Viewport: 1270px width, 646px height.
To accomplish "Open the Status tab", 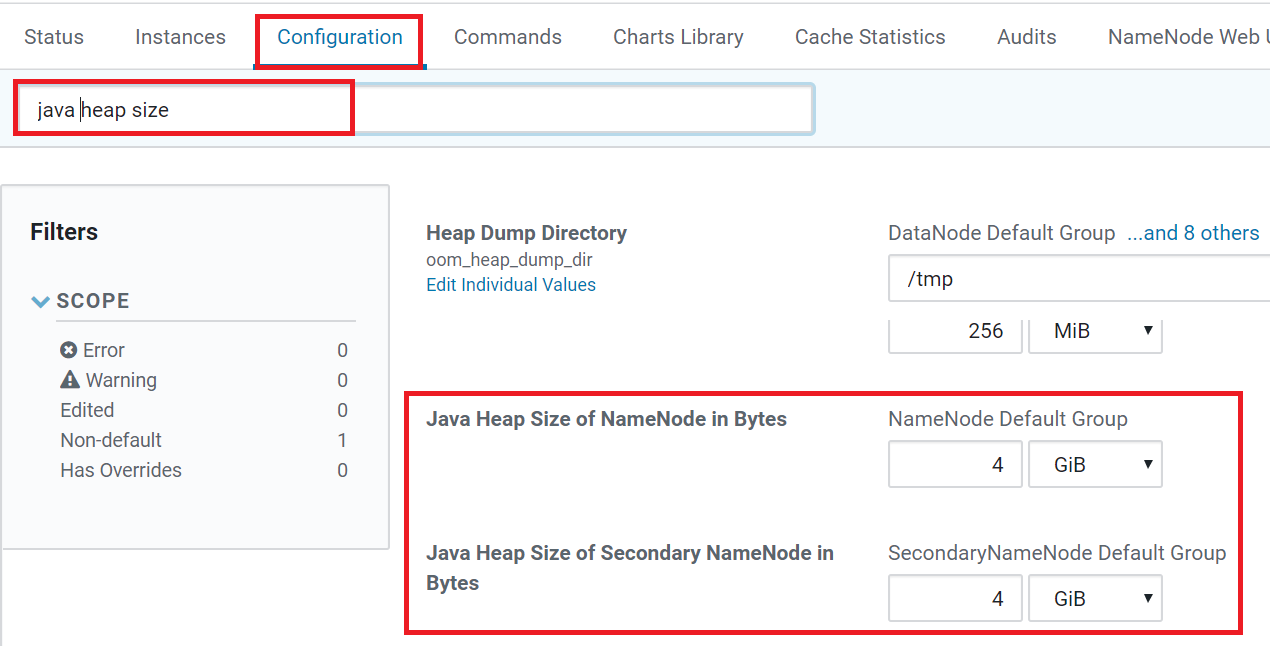I will click(54, 37).
